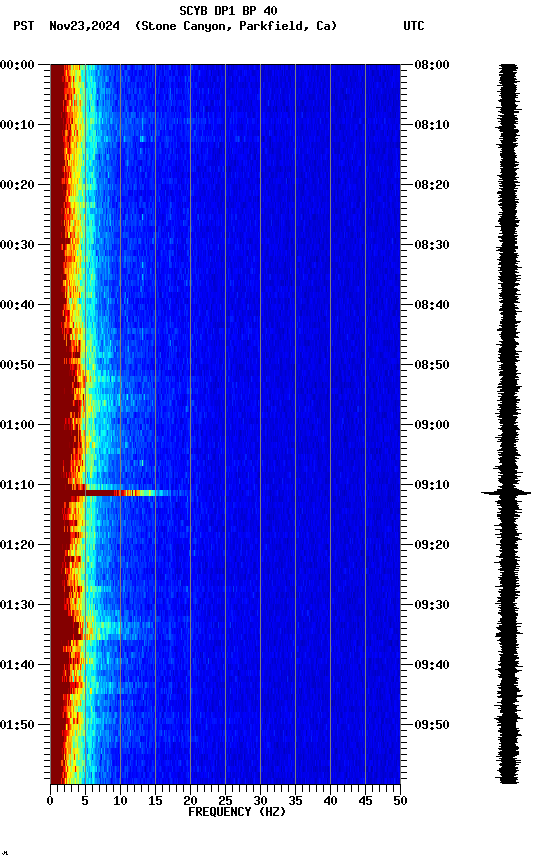Click the UTC time label 09:40
552x864 pixels.
click(x=432, y=666)
